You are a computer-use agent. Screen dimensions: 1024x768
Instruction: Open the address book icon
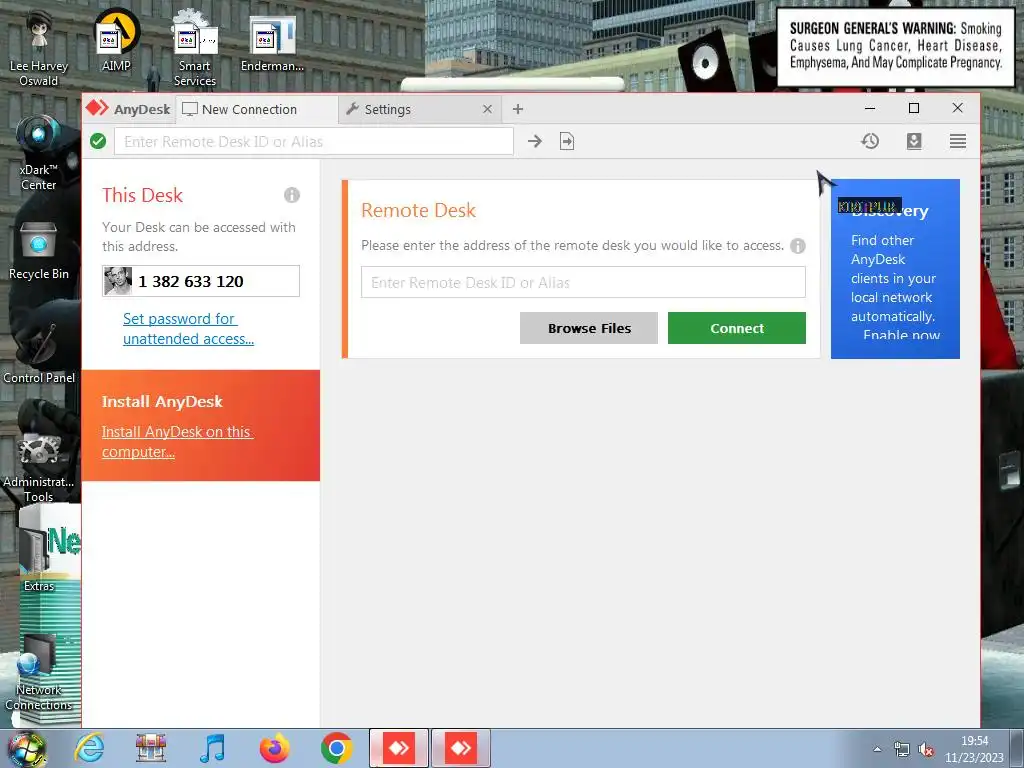(x=914, y=141)
